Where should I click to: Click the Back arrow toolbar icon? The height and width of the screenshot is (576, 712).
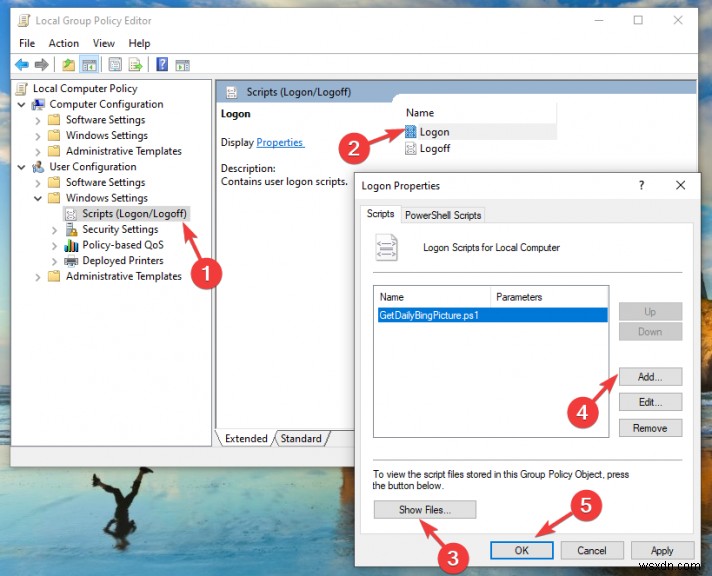coord(21,65)
